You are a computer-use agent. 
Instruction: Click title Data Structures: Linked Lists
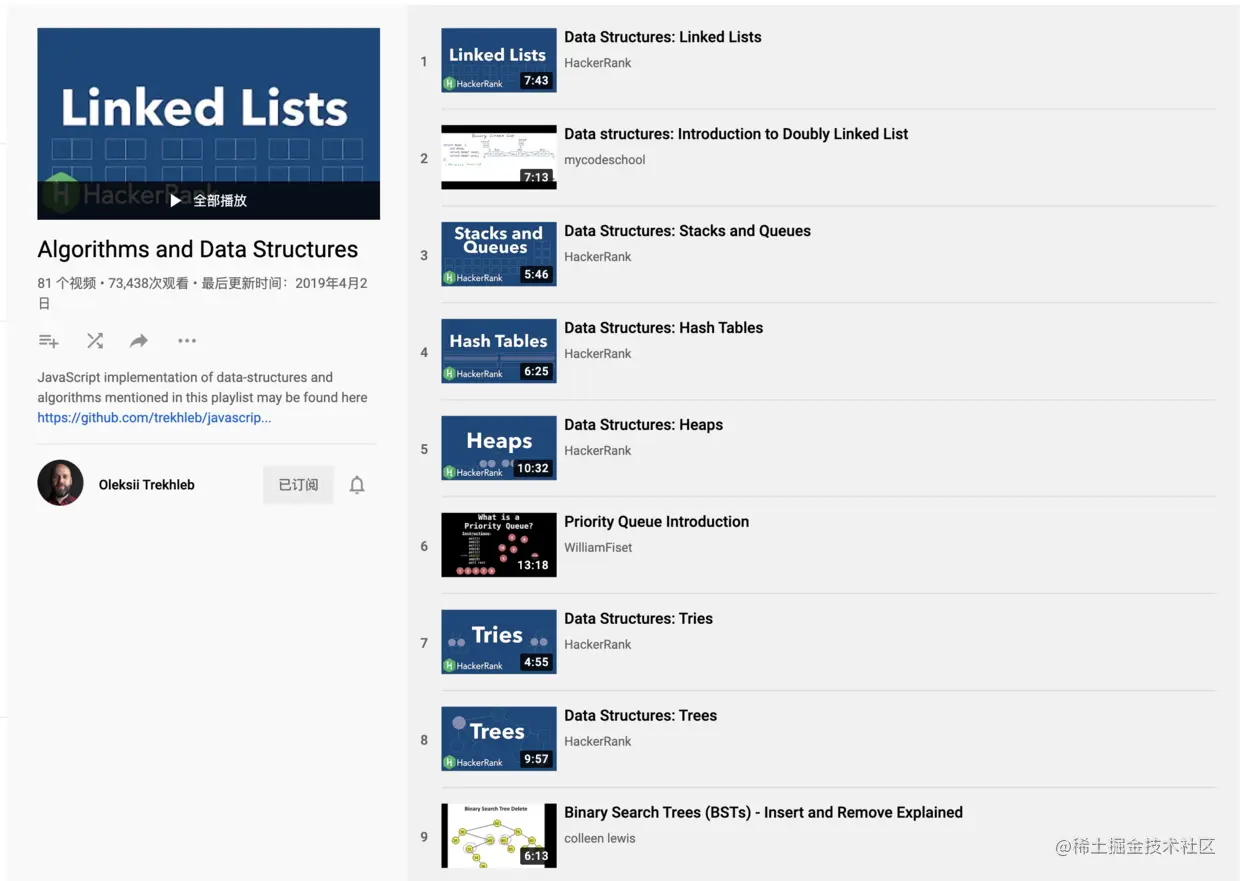pos(663,37)
